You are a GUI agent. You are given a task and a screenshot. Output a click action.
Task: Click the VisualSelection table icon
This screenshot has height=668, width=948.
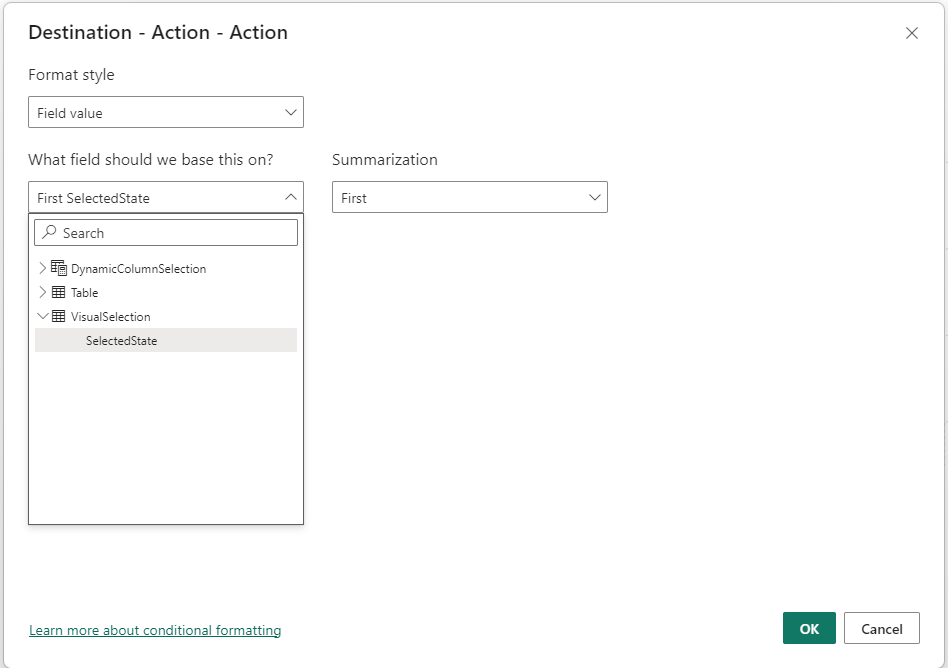[x=58, y=316]
